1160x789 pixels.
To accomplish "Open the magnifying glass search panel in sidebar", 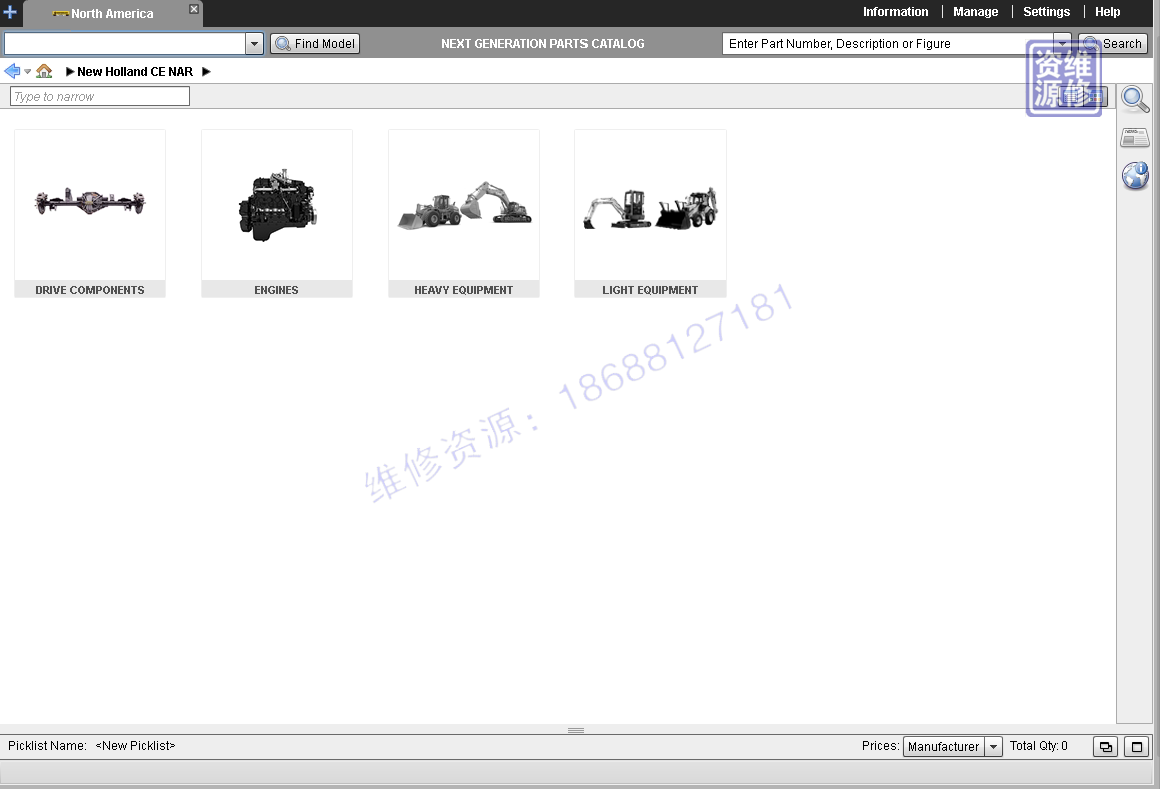I will (x=1135, y=99).
